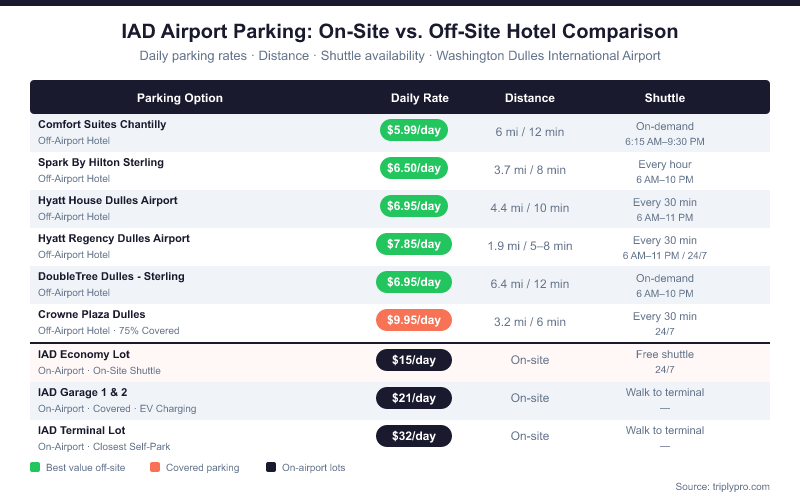Open Comfort Suites Chantilly parking option
Viewport: 800px width, 500px height.
(102, 124)
